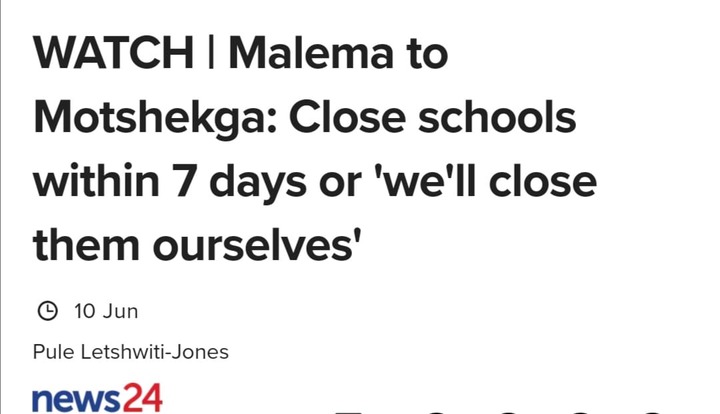This screenshot has height=414, width=720.
Task: Click the '10 Jun' publication date
Action: 106,311
